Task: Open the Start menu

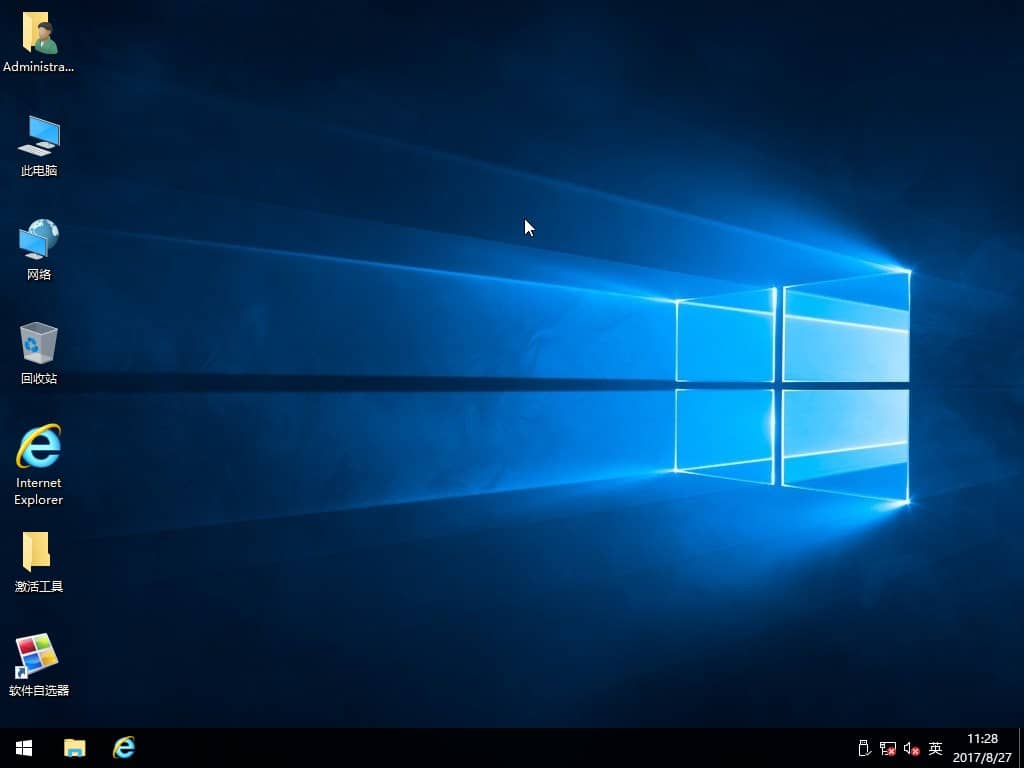Action: pos(22,748)
